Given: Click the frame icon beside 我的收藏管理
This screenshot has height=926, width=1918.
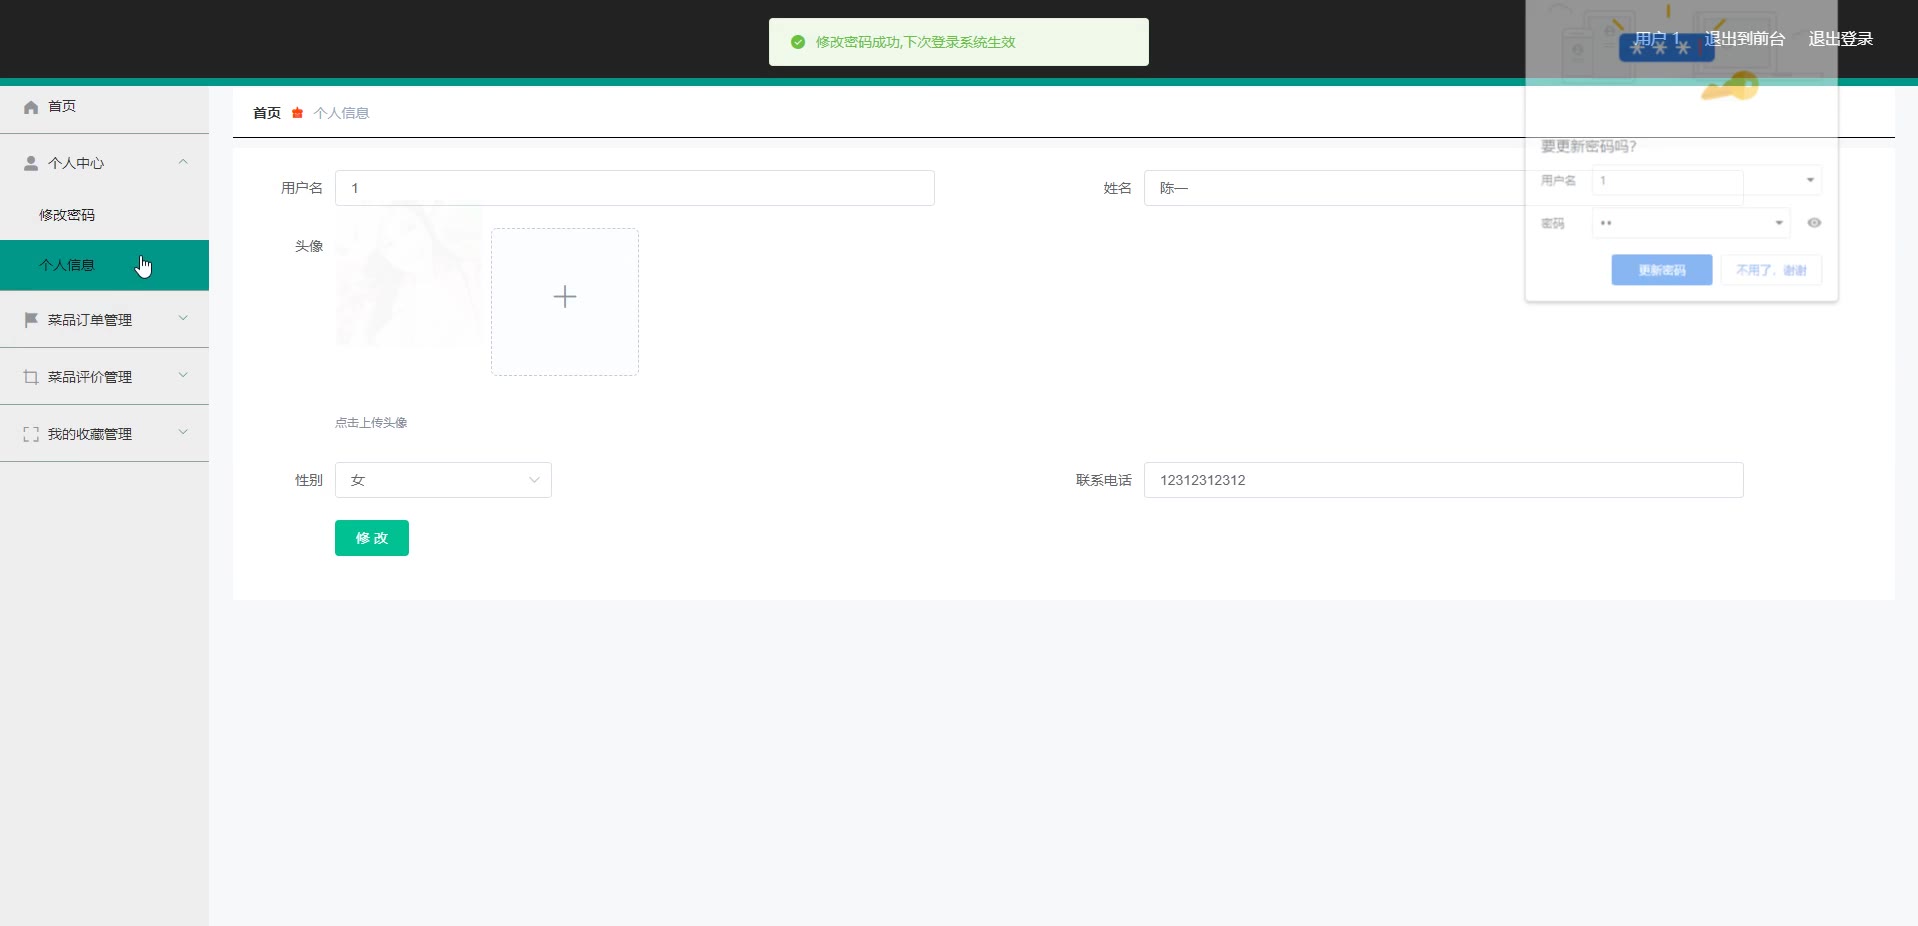Looking at the screenshot, I should coord(31,434).
